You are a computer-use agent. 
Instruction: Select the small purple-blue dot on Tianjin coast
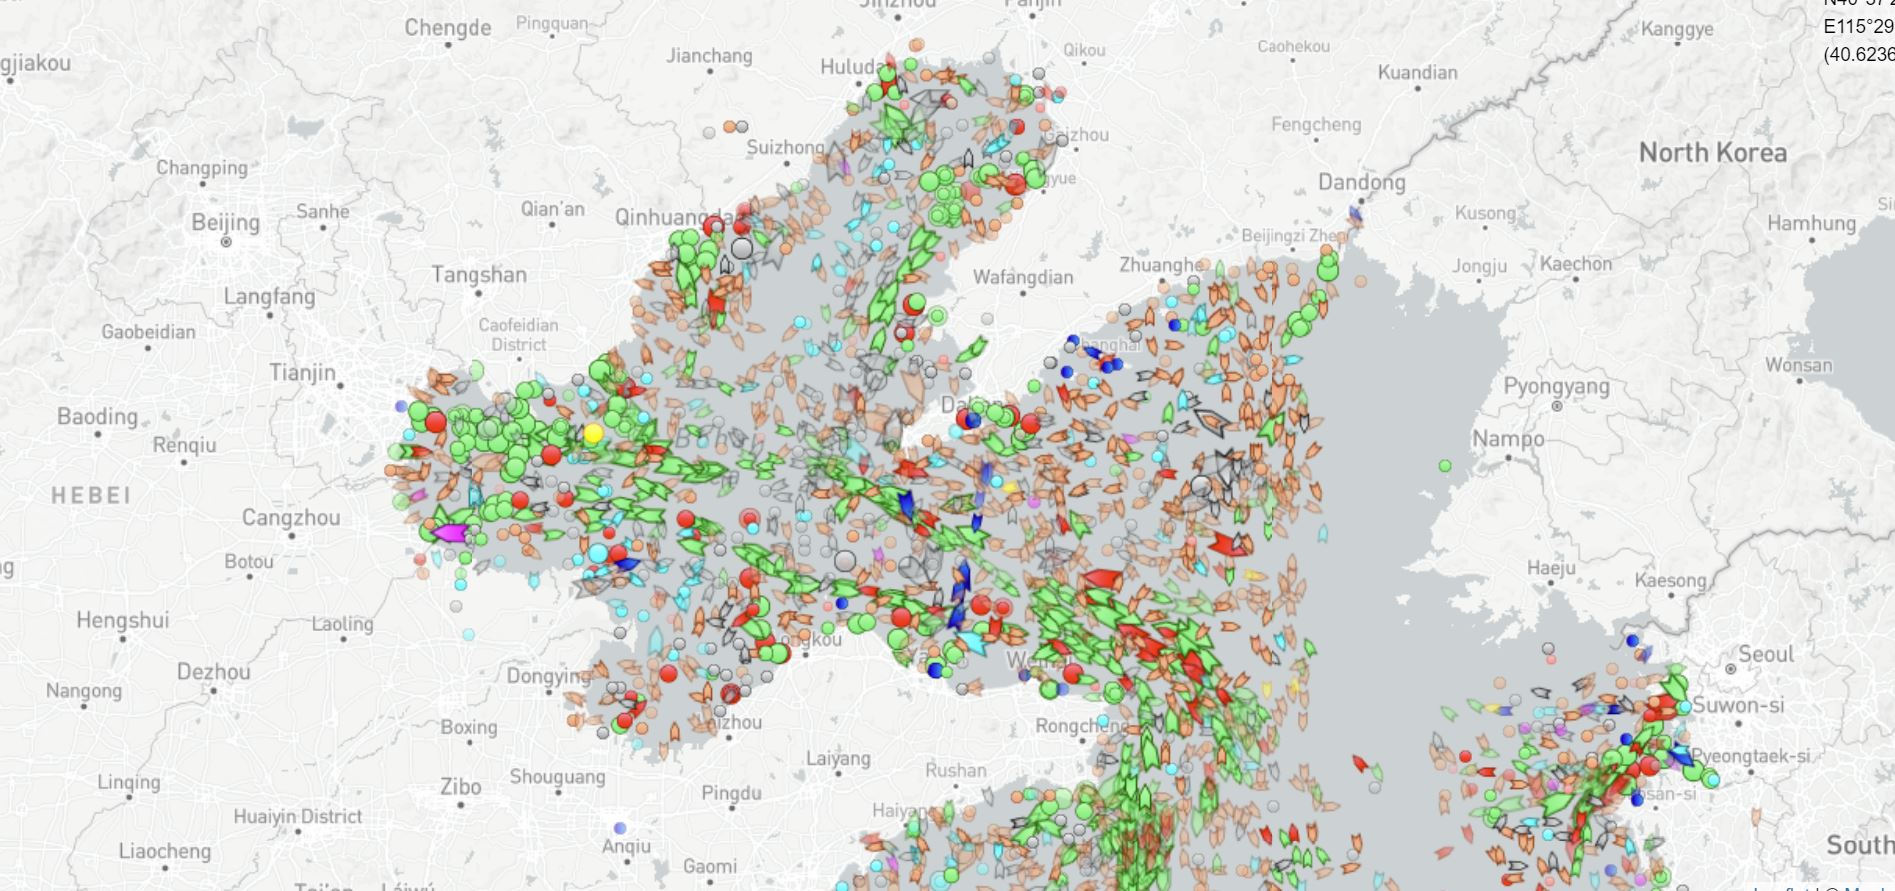(402, 407)
